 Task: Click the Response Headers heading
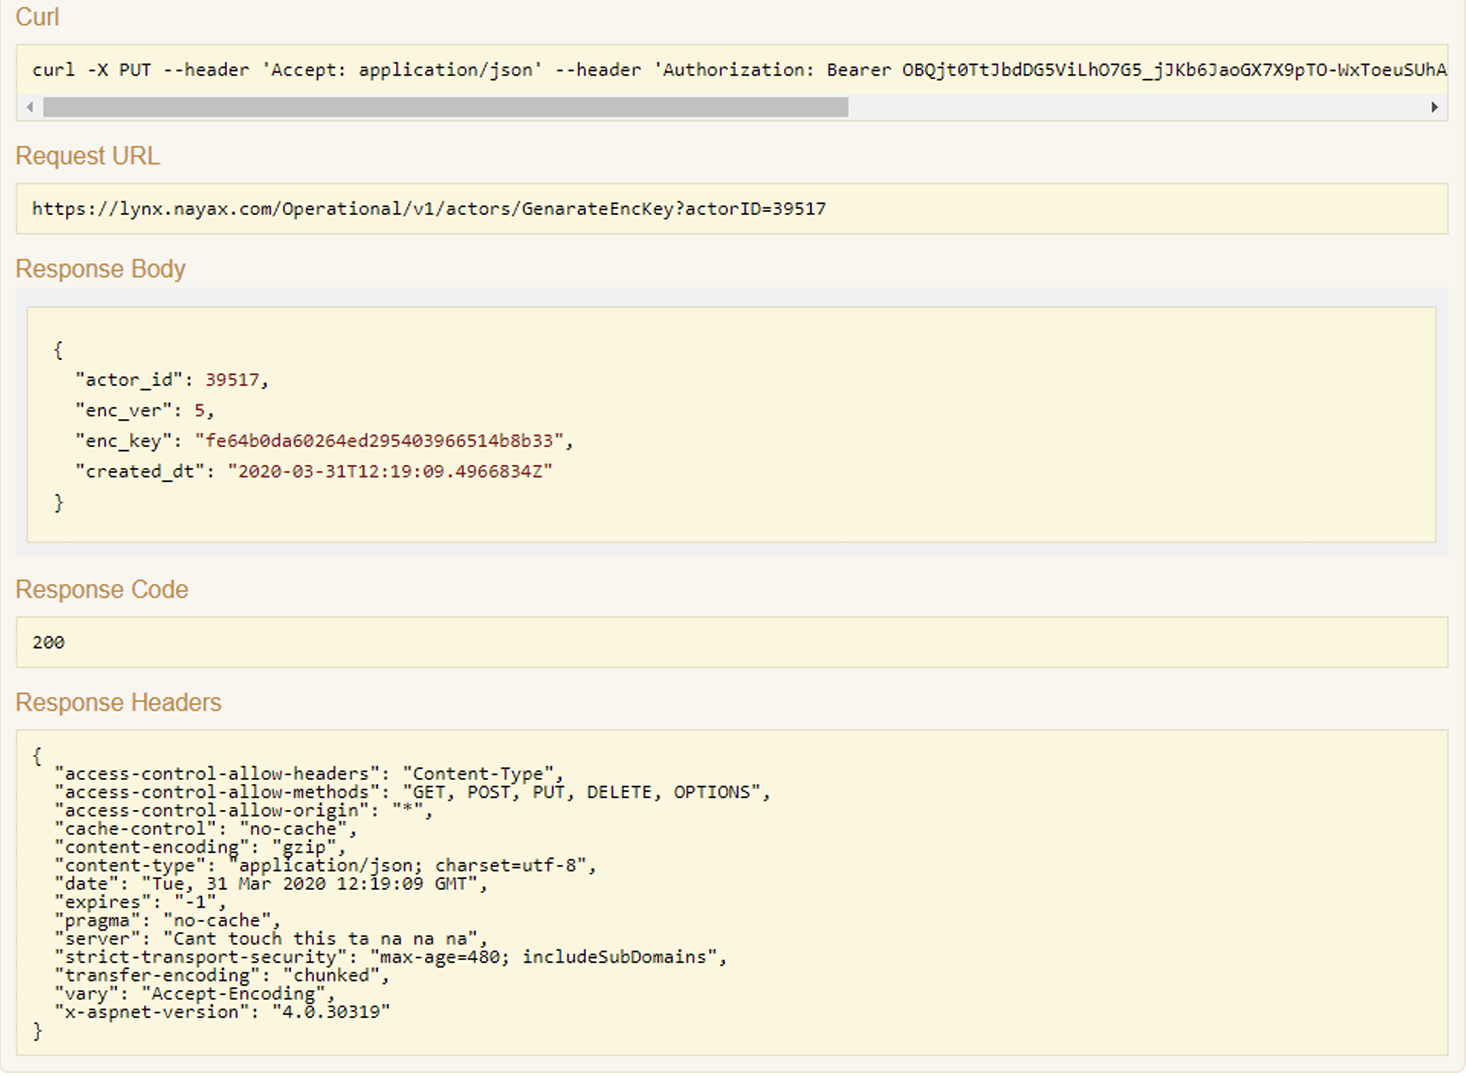click(118, 703)
